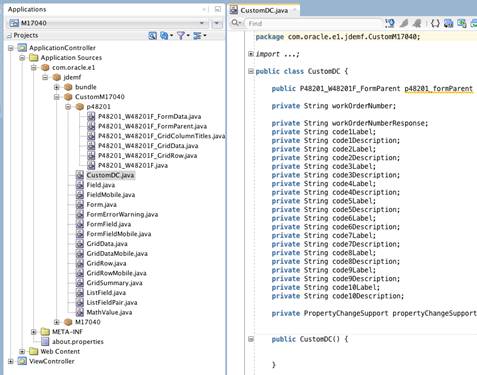The height and width of the screenshot is (375, 477).
Task: Expand the ViewController project
Action: pos(11,361)
